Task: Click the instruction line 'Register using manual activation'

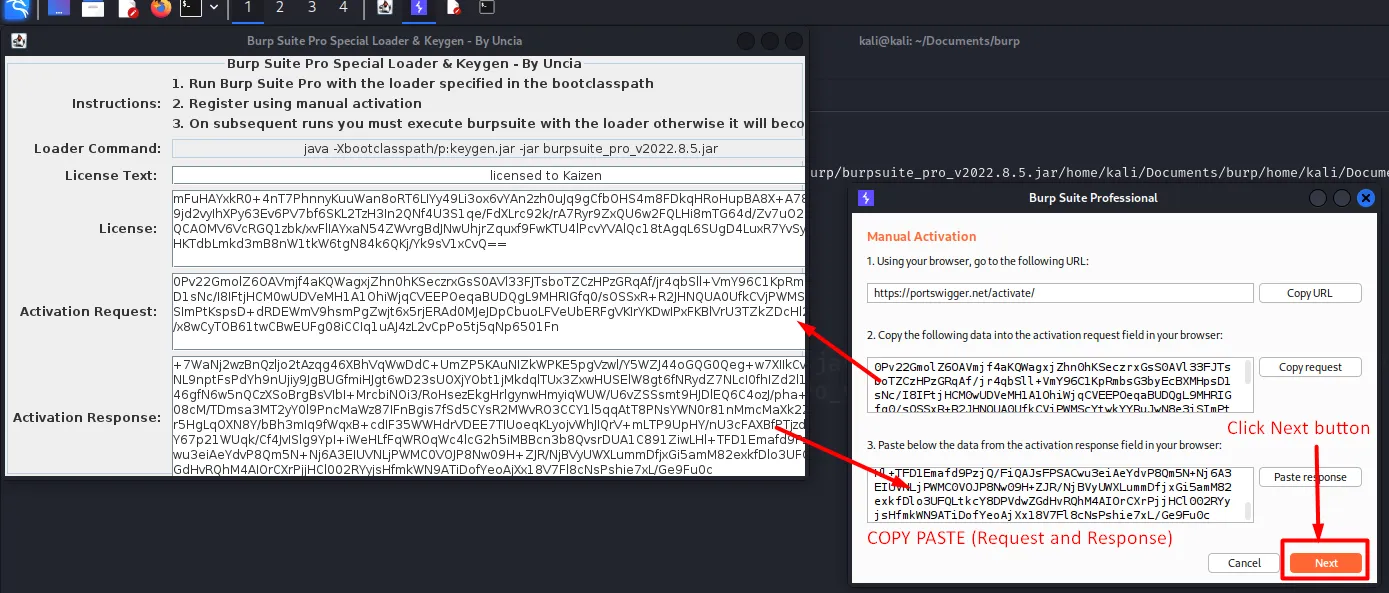Action: (x=297, y=103)
